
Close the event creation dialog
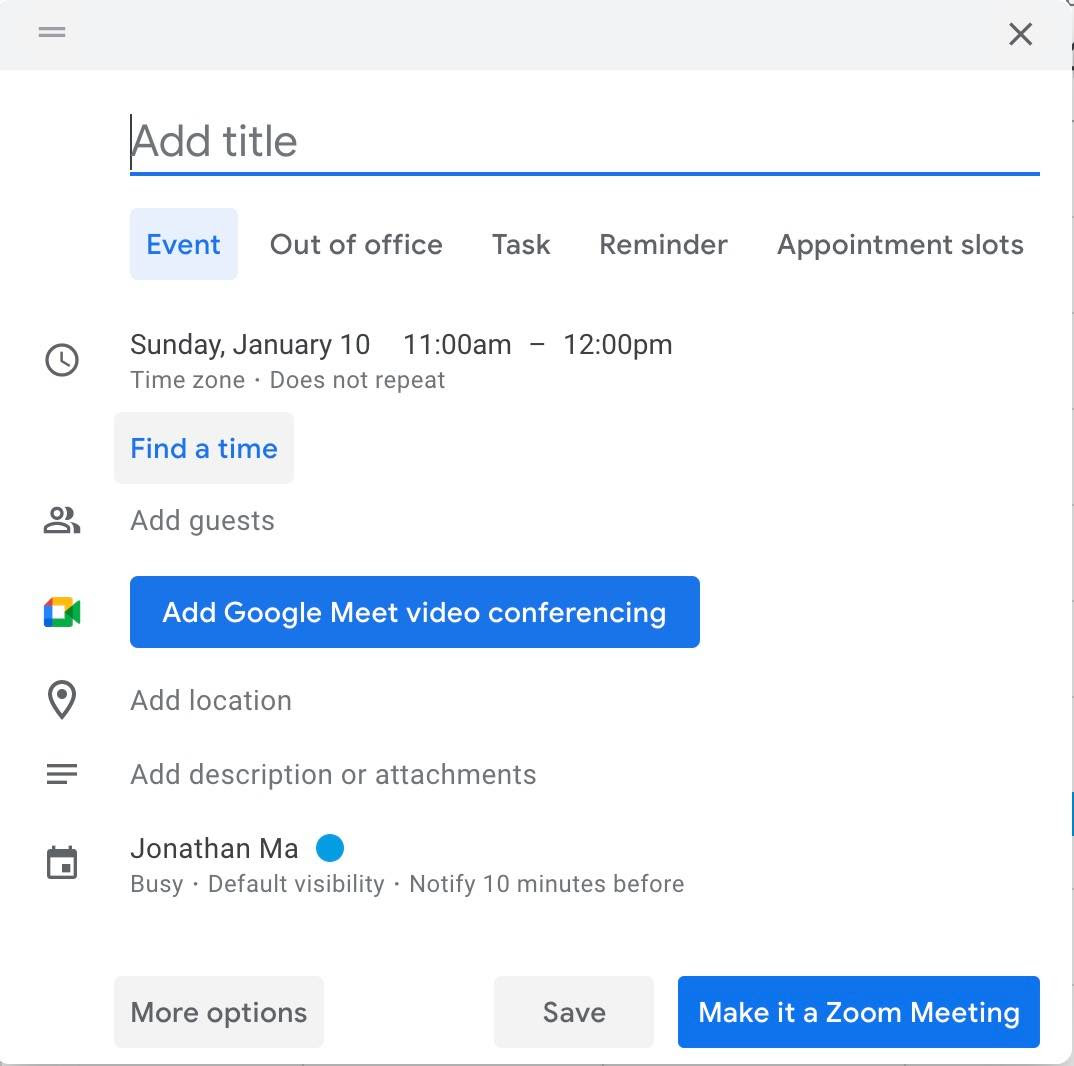click(x=1020, y=34)
